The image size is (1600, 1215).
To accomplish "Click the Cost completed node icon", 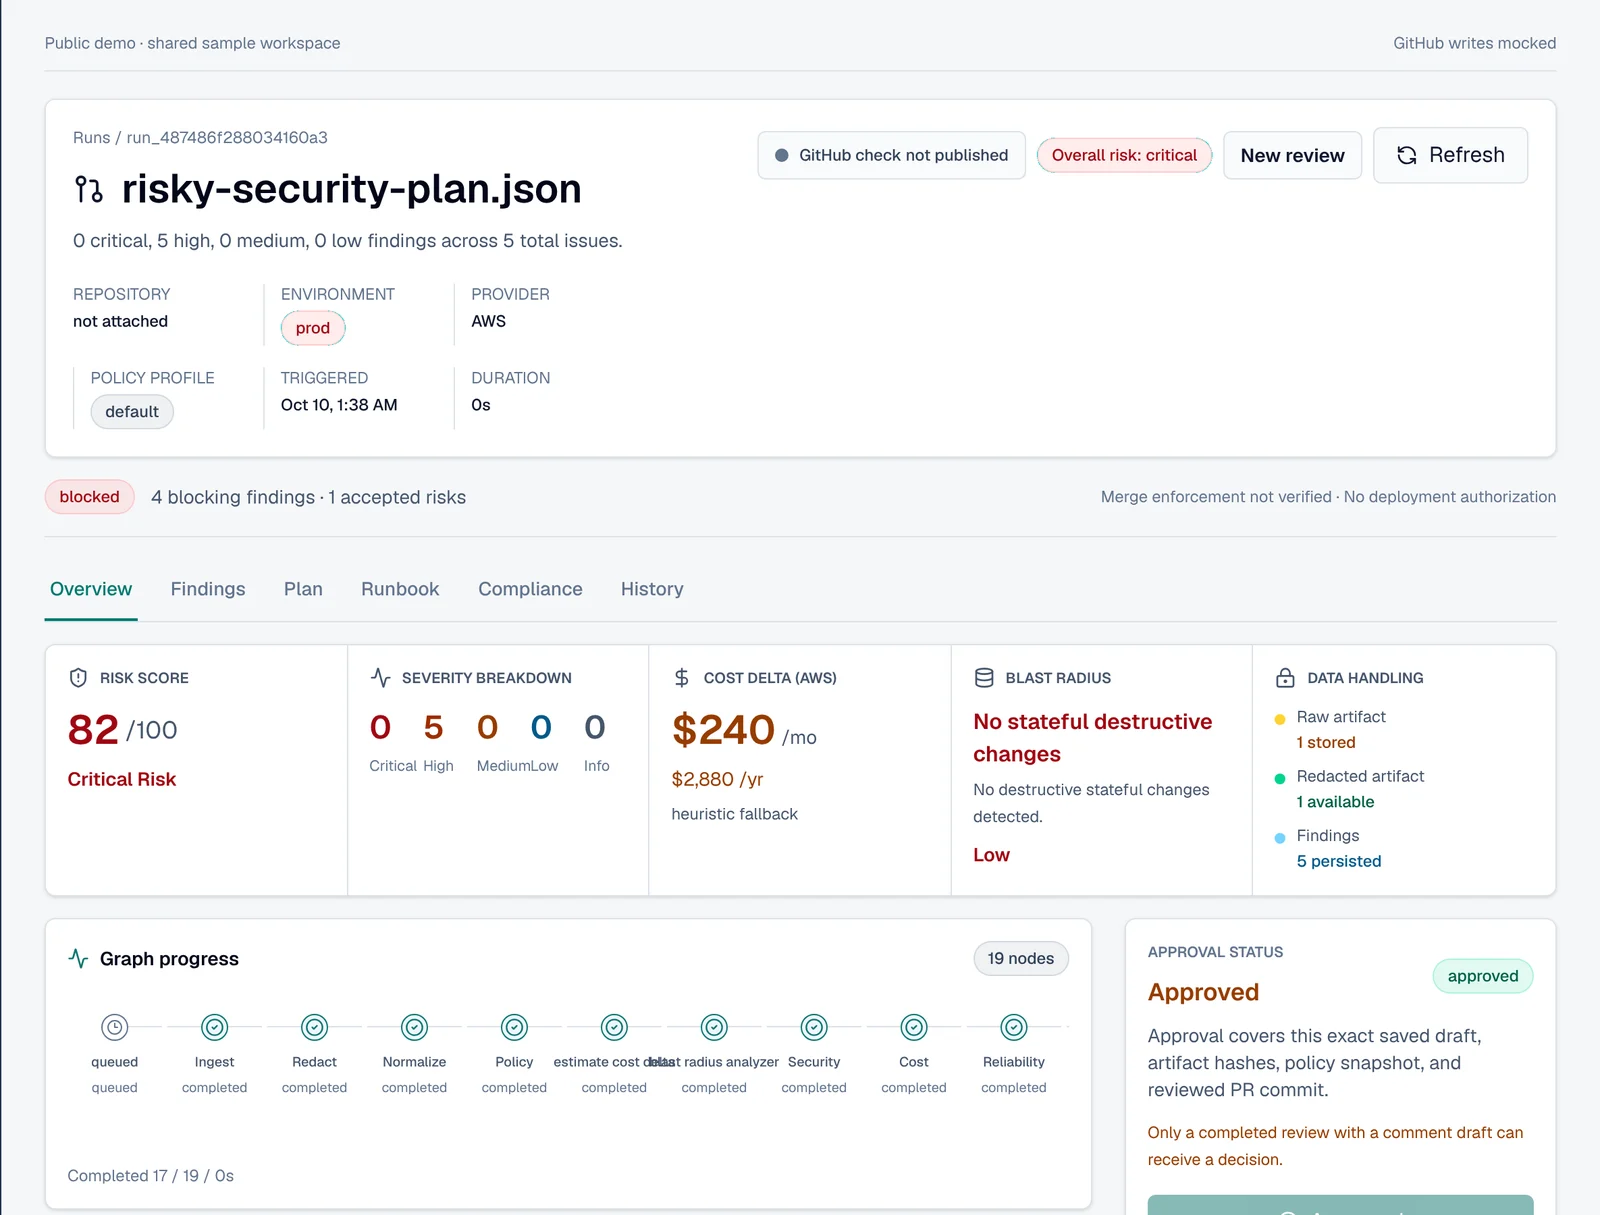I will pyautogui.click(x=914, y=1027).
